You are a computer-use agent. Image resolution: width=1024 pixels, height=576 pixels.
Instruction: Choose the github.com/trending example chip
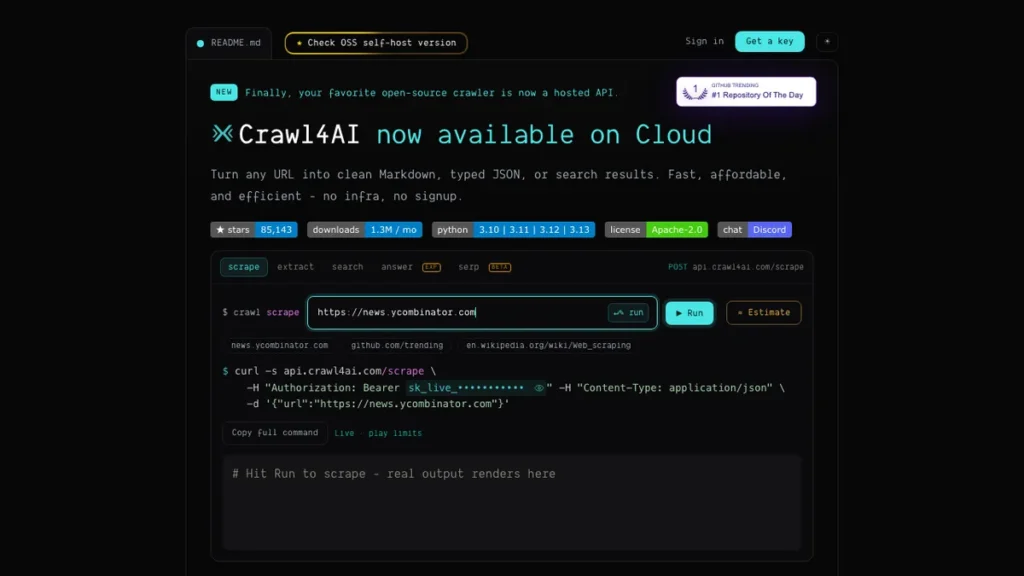tap(397, 345)
